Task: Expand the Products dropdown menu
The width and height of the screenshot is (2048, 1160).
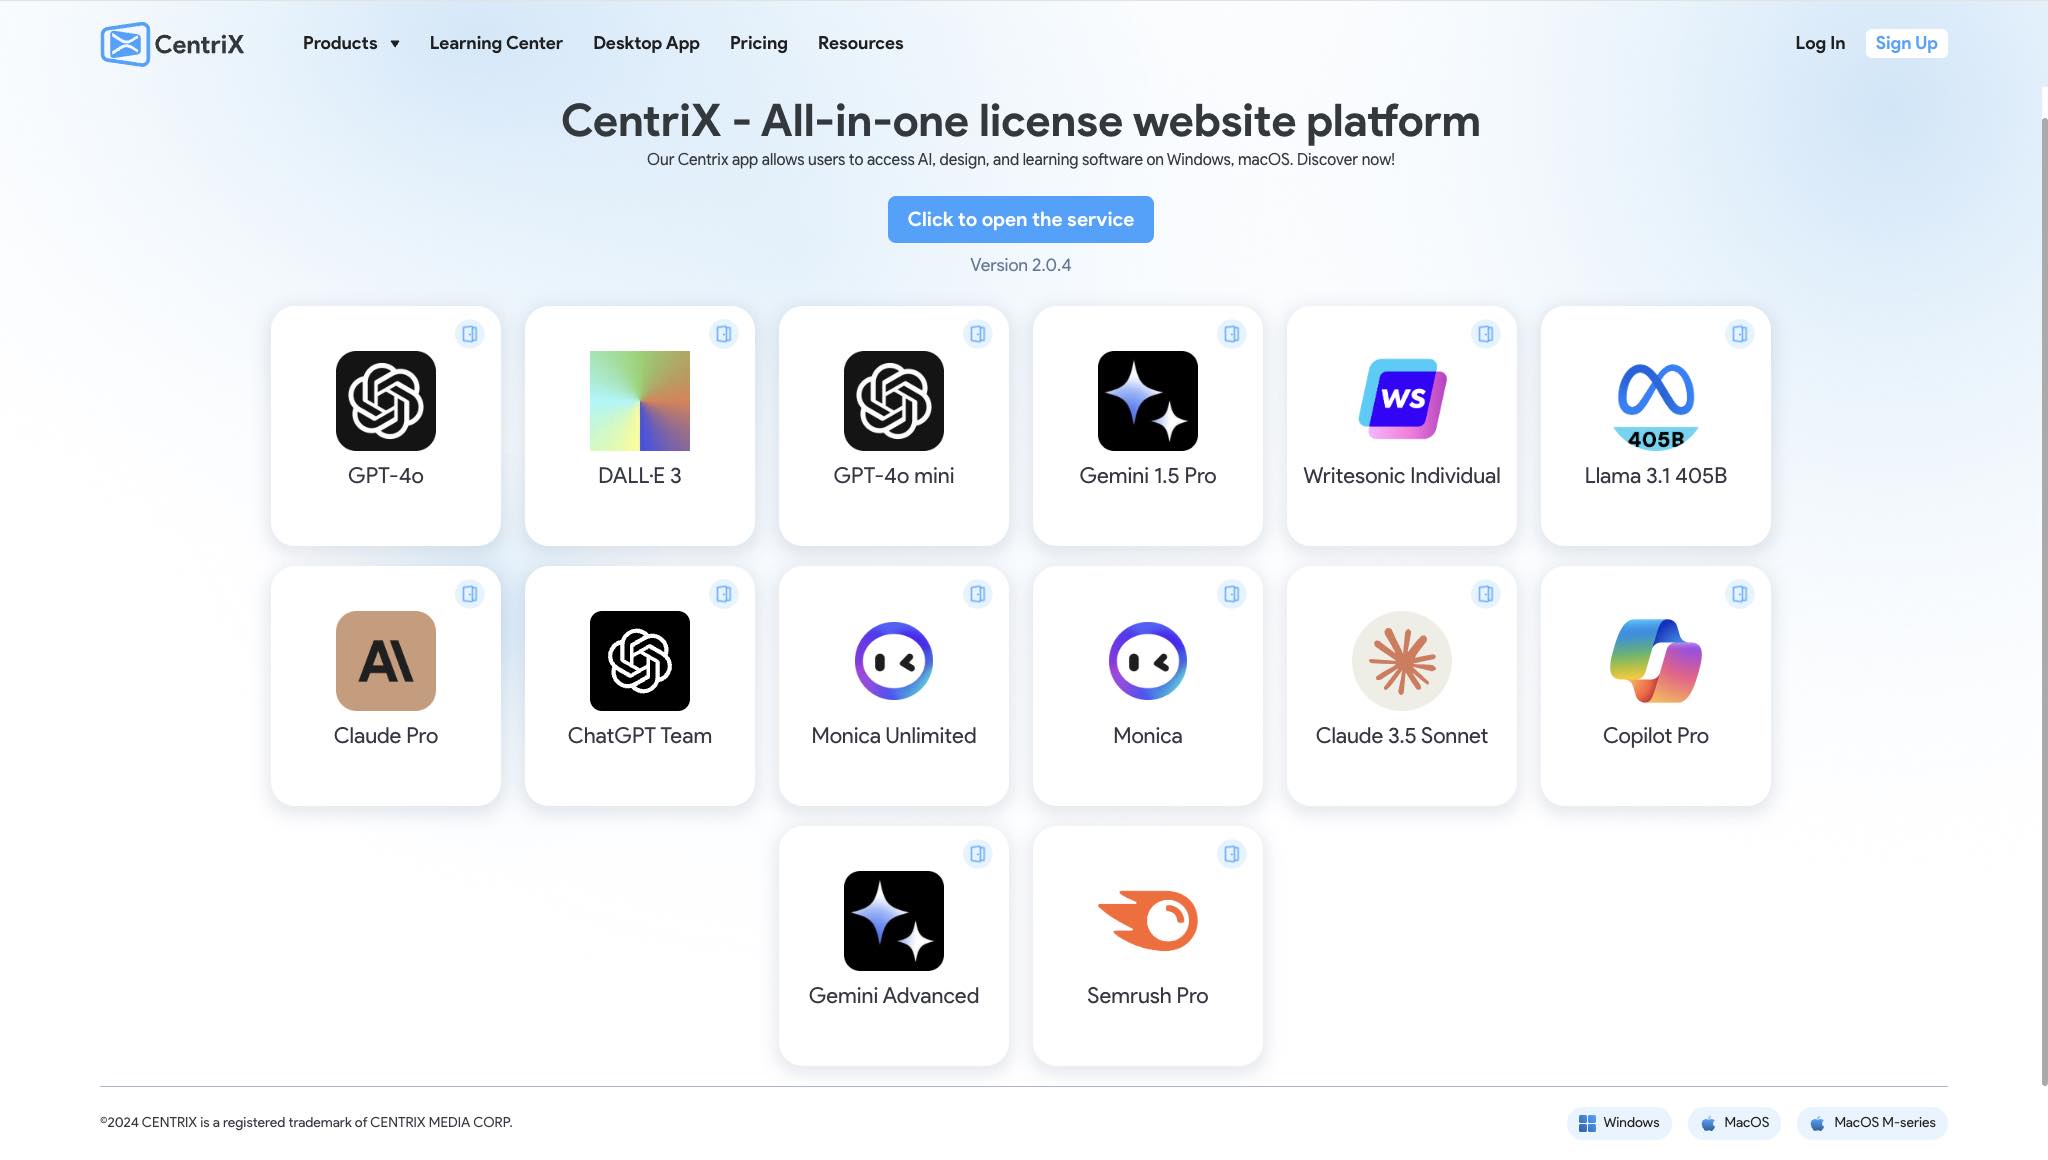Action: 350,43
